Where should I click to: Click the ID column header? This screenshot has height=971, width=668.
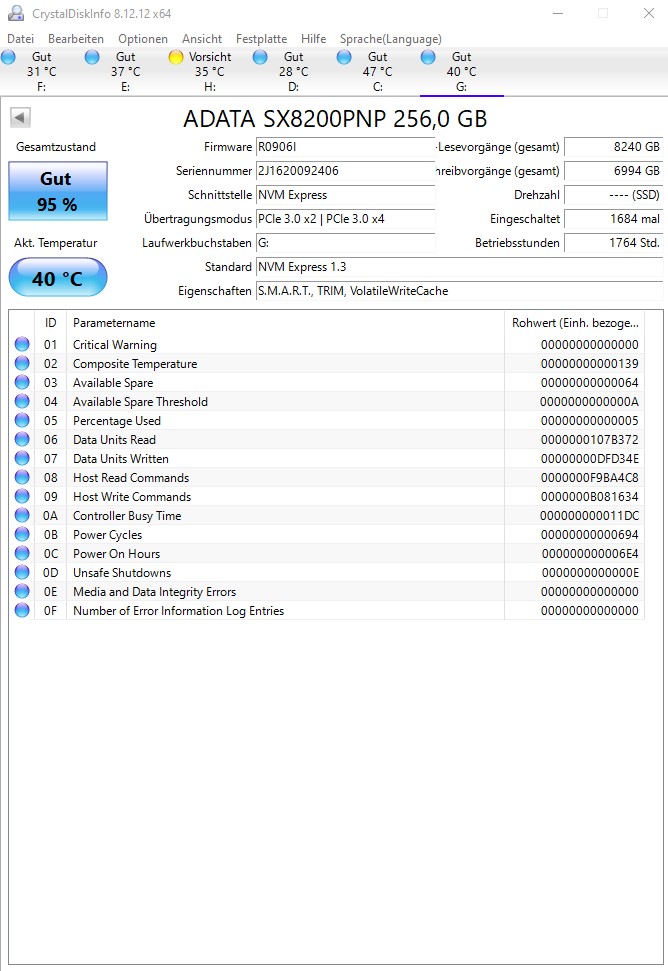pos(50,323)
